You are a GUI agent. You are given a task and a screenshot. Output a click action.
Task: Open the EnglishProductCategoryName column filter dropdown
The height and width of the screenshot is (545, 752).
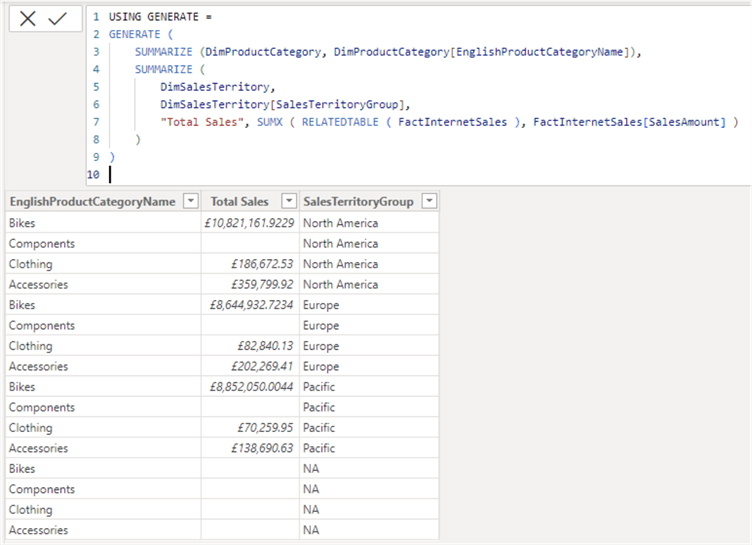(191, 202)
